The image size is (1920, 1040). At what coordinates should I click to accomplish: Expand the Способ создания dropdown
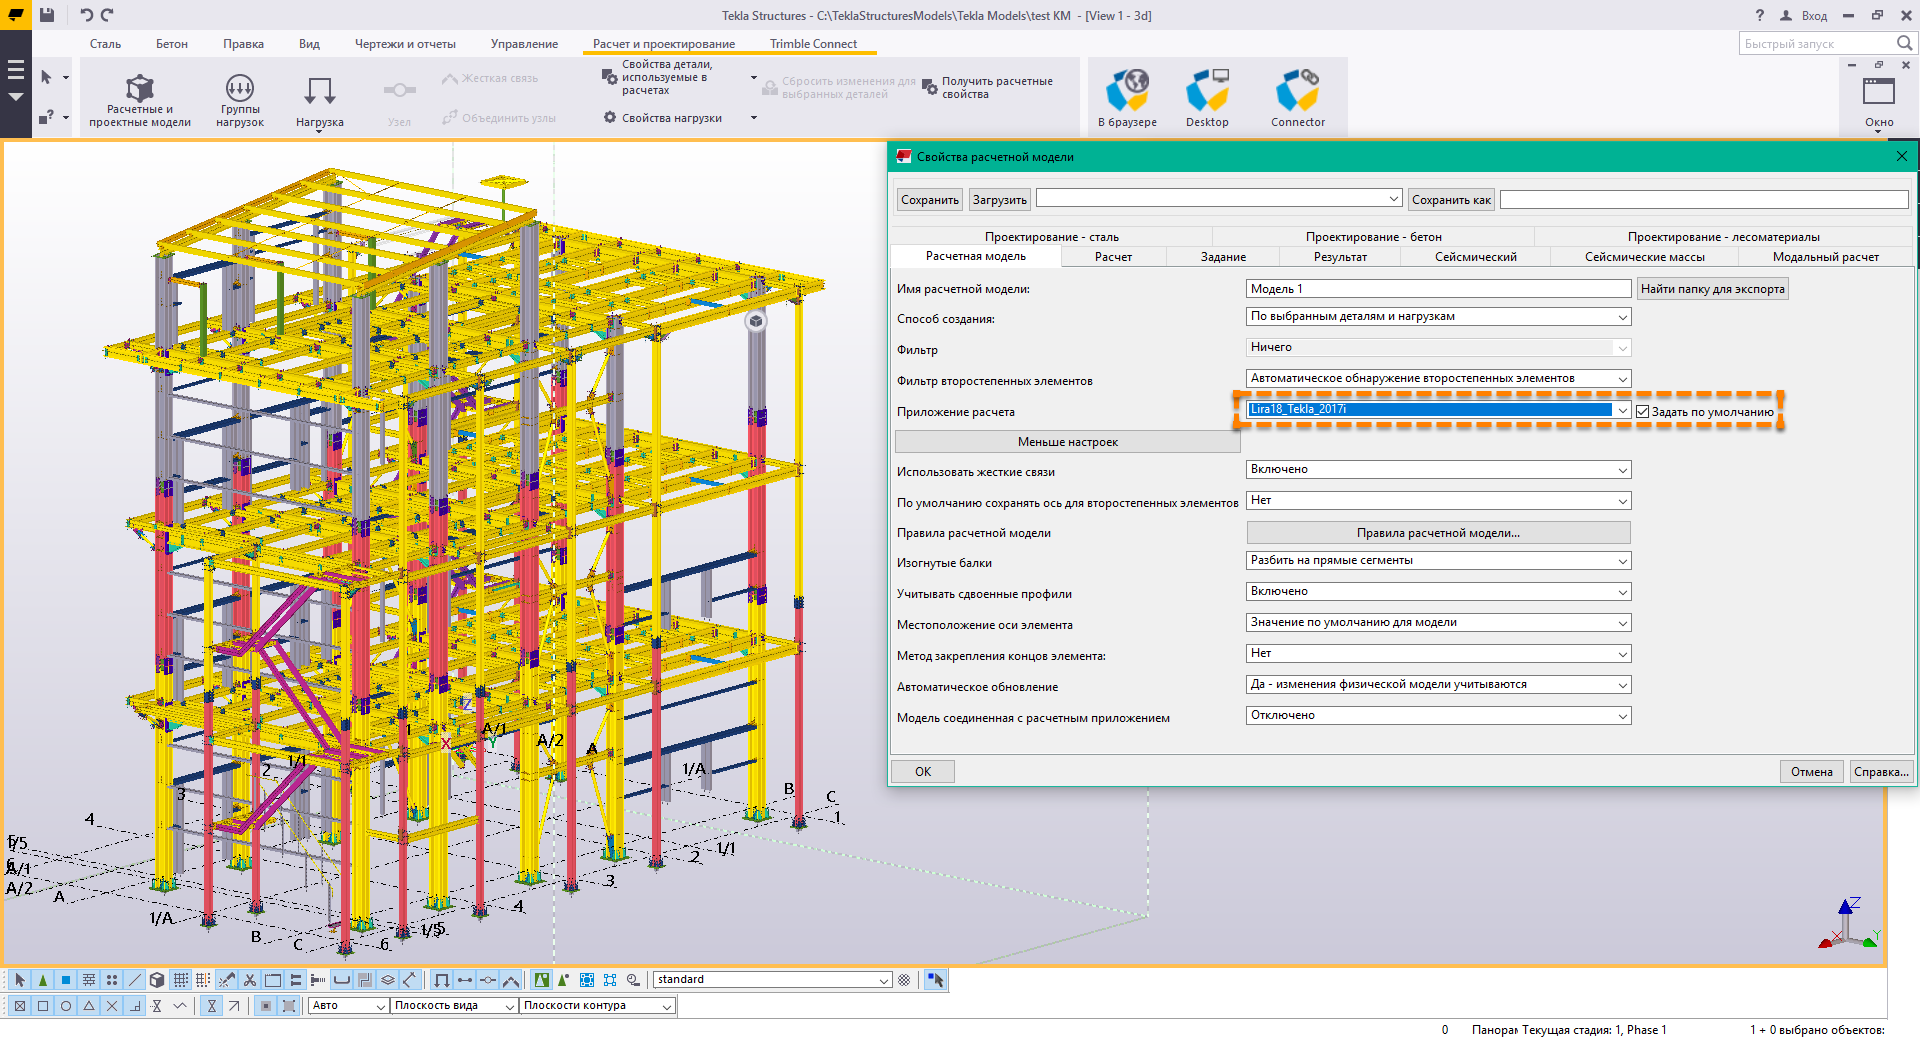1622,317
